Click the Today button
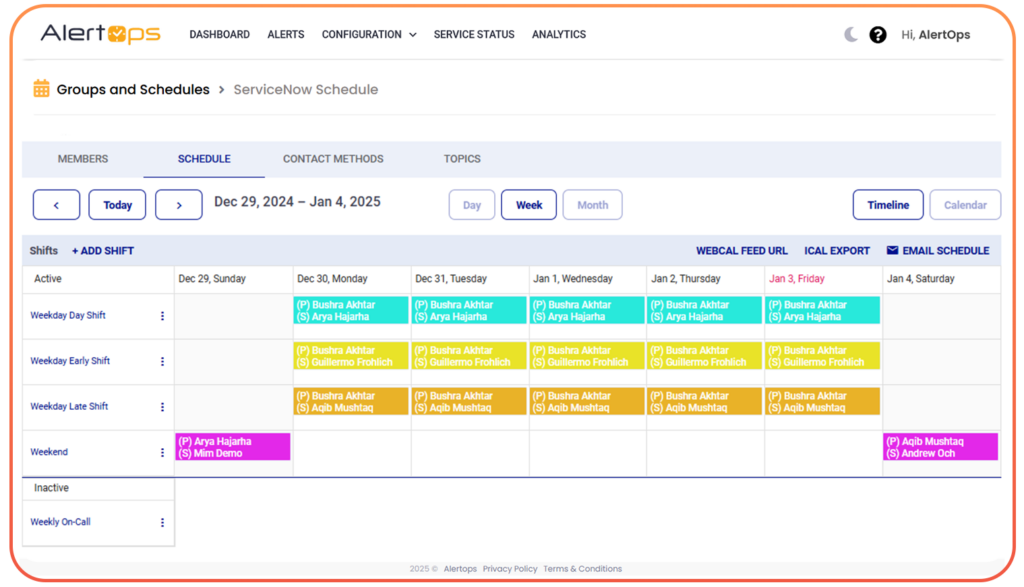1024x587 pixels. (117, 204)
